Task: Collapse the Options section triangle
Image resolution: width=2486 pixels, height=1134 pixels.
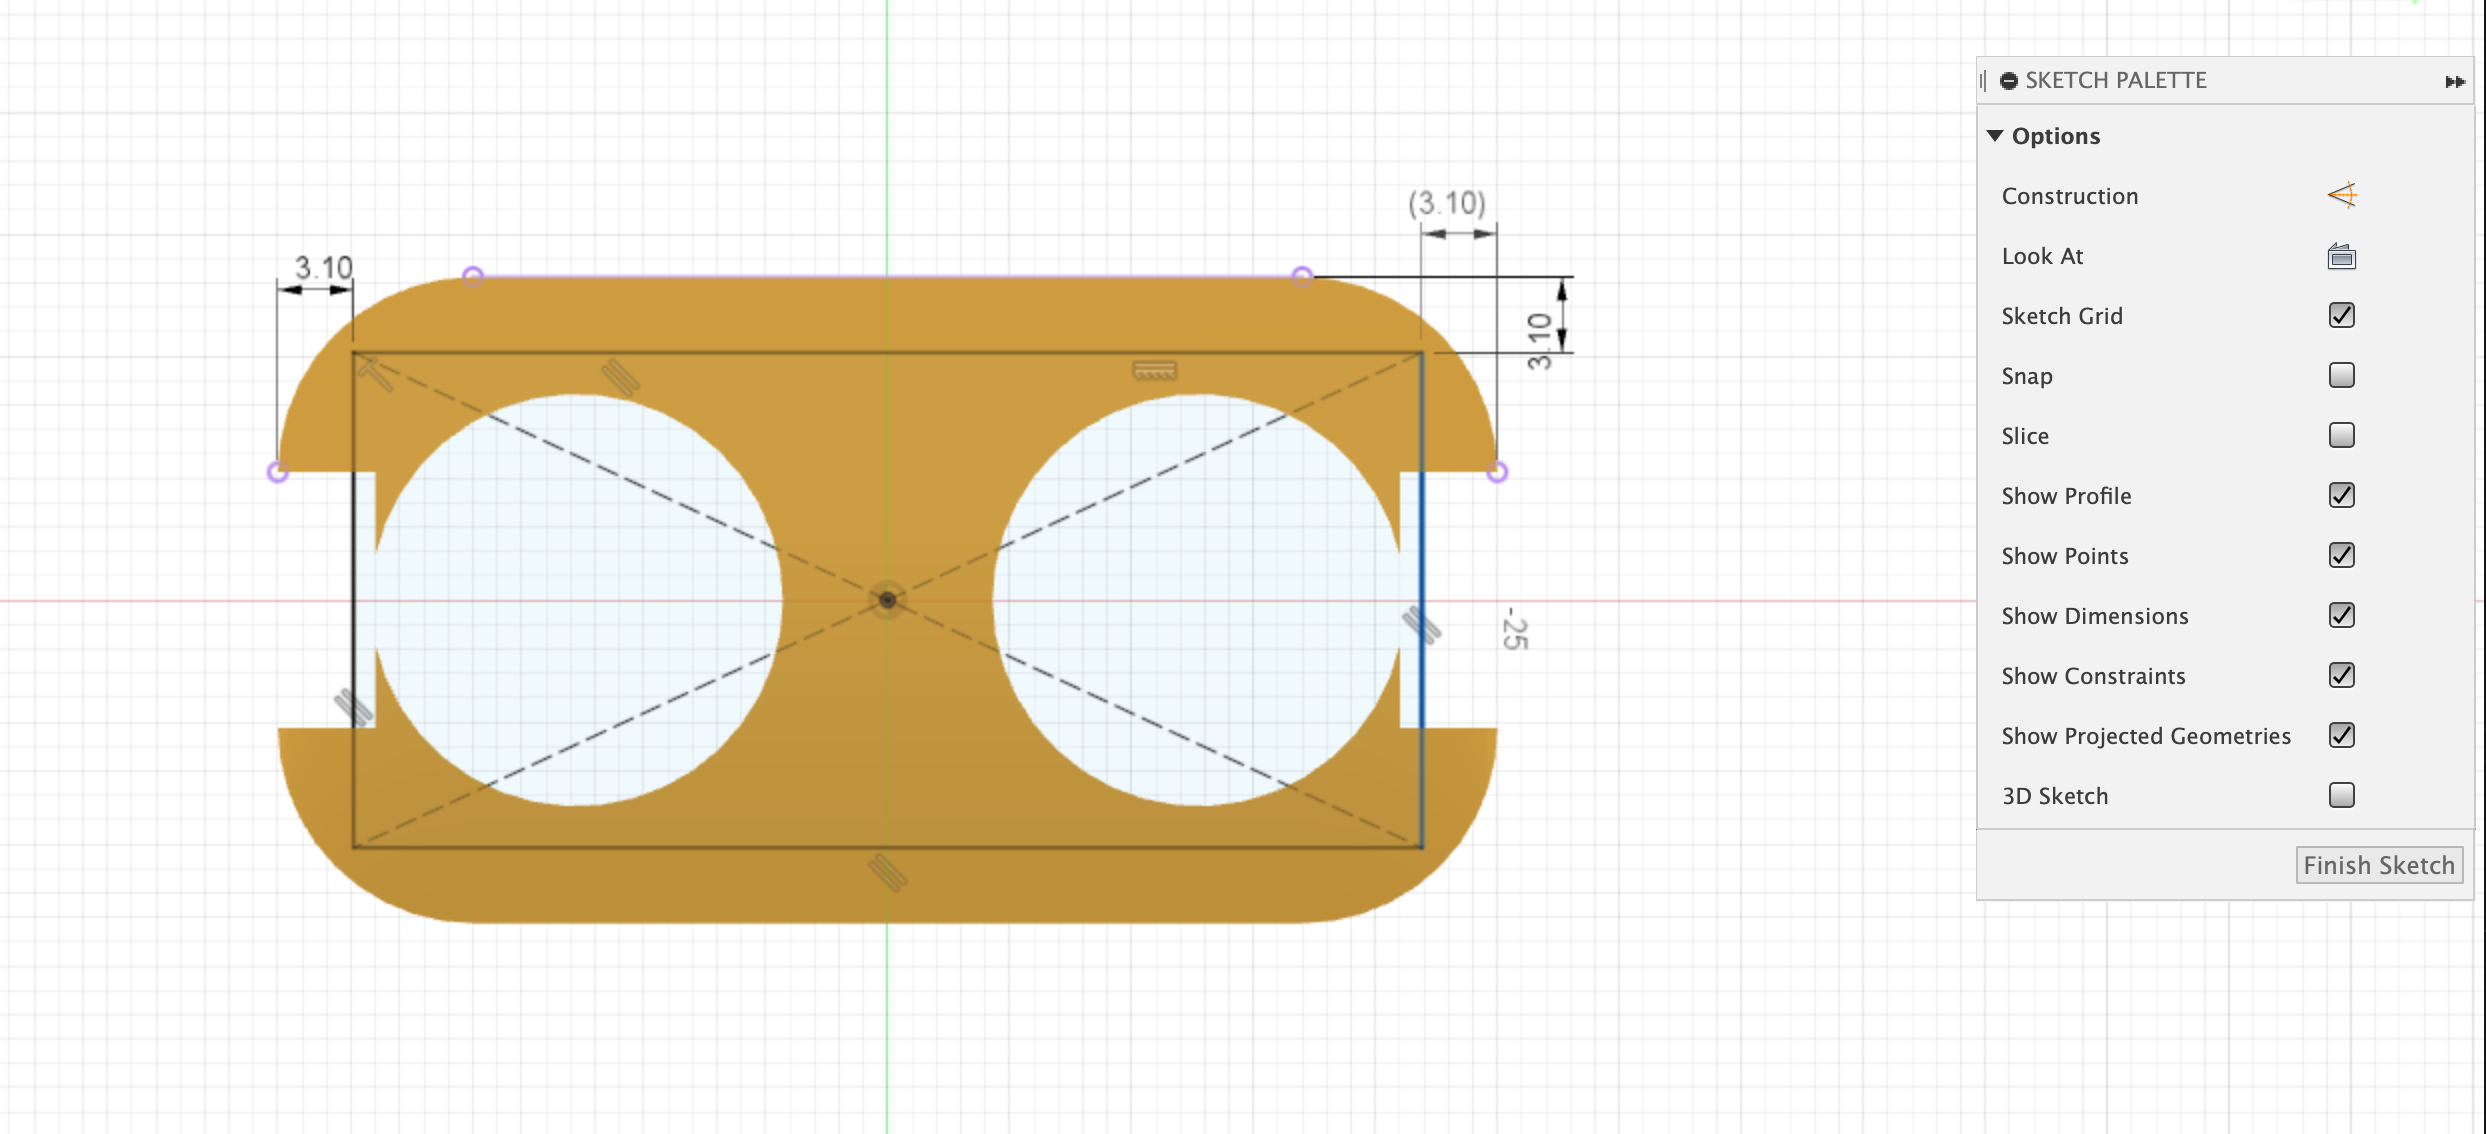Action: [x=1995, y=135]
